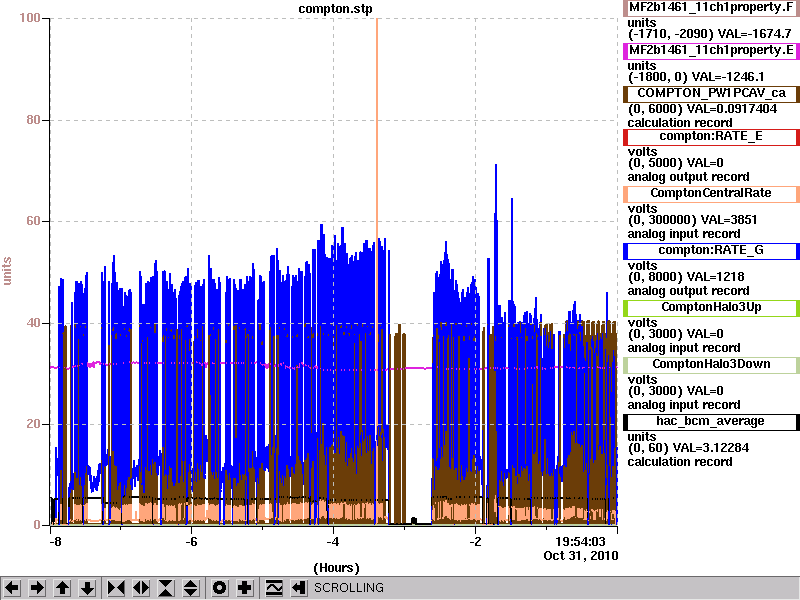Screen dimensions: 800x600
Task: Select the hac_bcm_average curve label
Action: pos(710,421)
